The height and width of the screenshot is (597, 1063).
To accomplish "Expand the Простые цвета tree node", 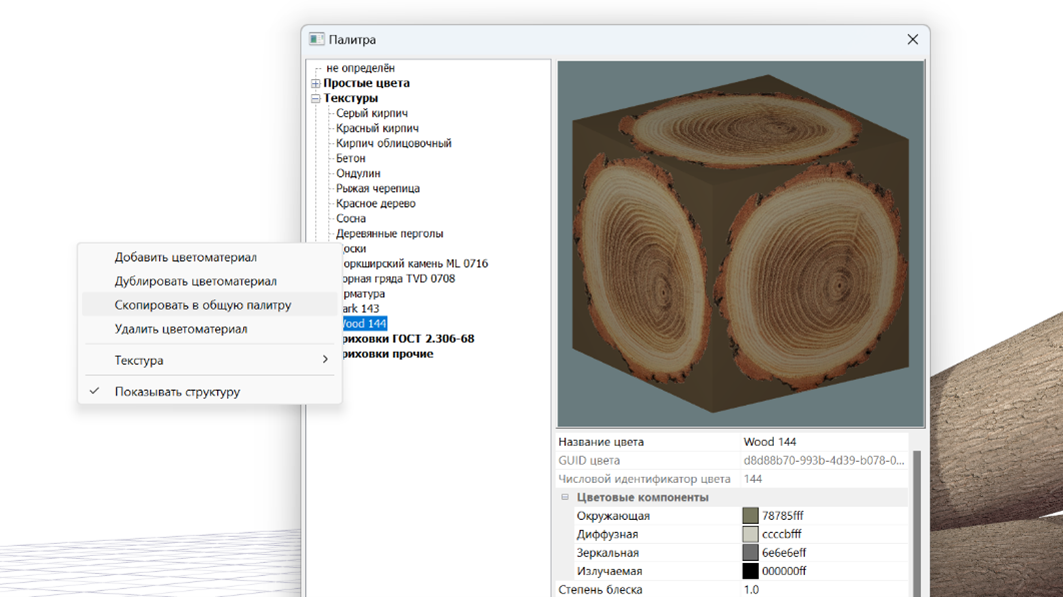I will pyautogui.click(x=316, y=84).
